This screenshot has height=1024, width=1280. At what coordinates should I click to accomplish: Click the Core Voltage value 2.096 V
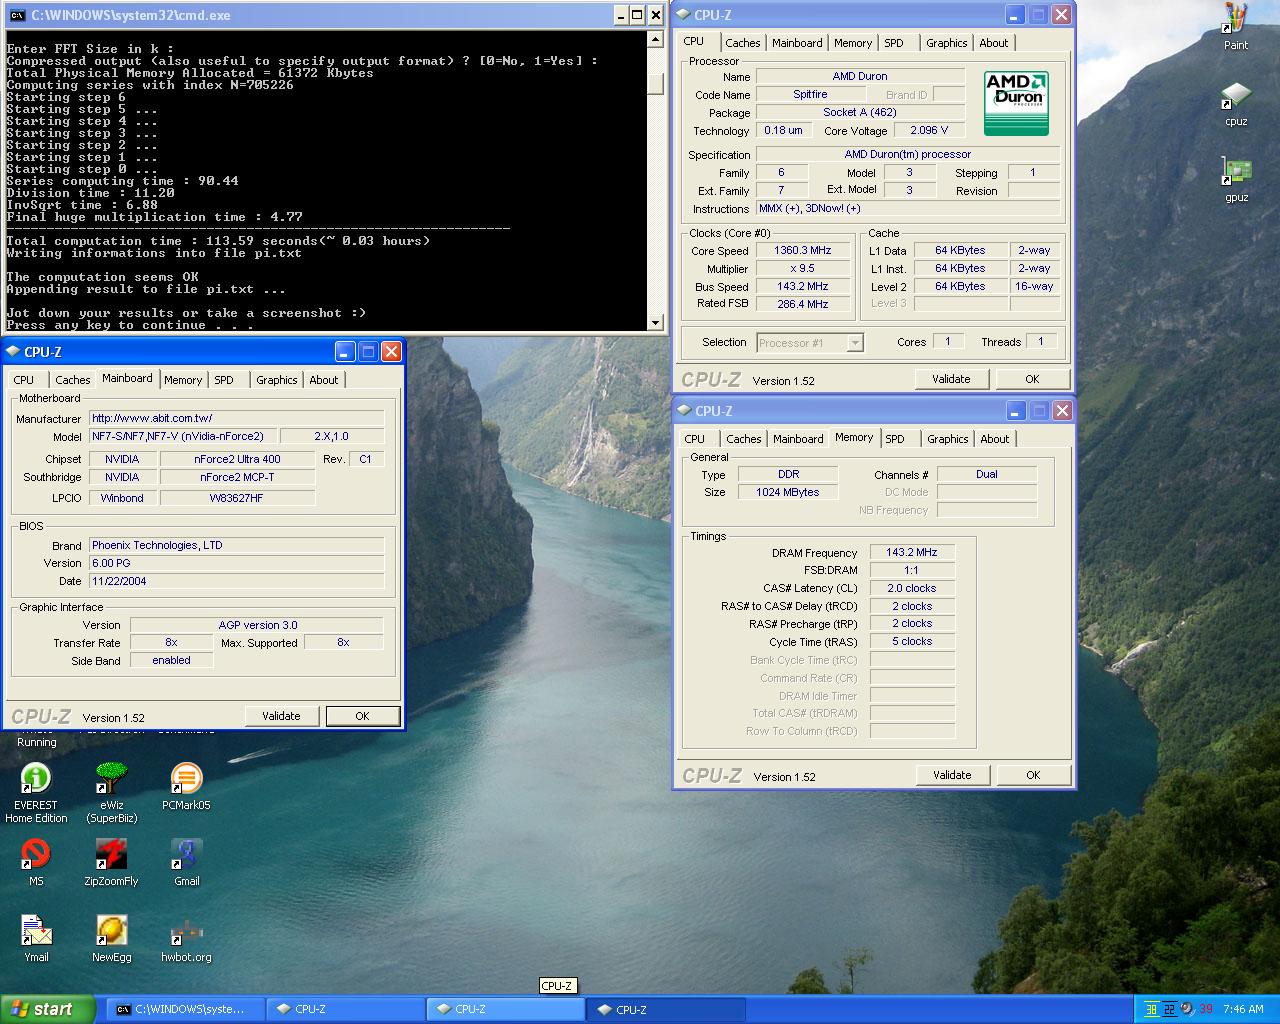[x=929, y=130]
